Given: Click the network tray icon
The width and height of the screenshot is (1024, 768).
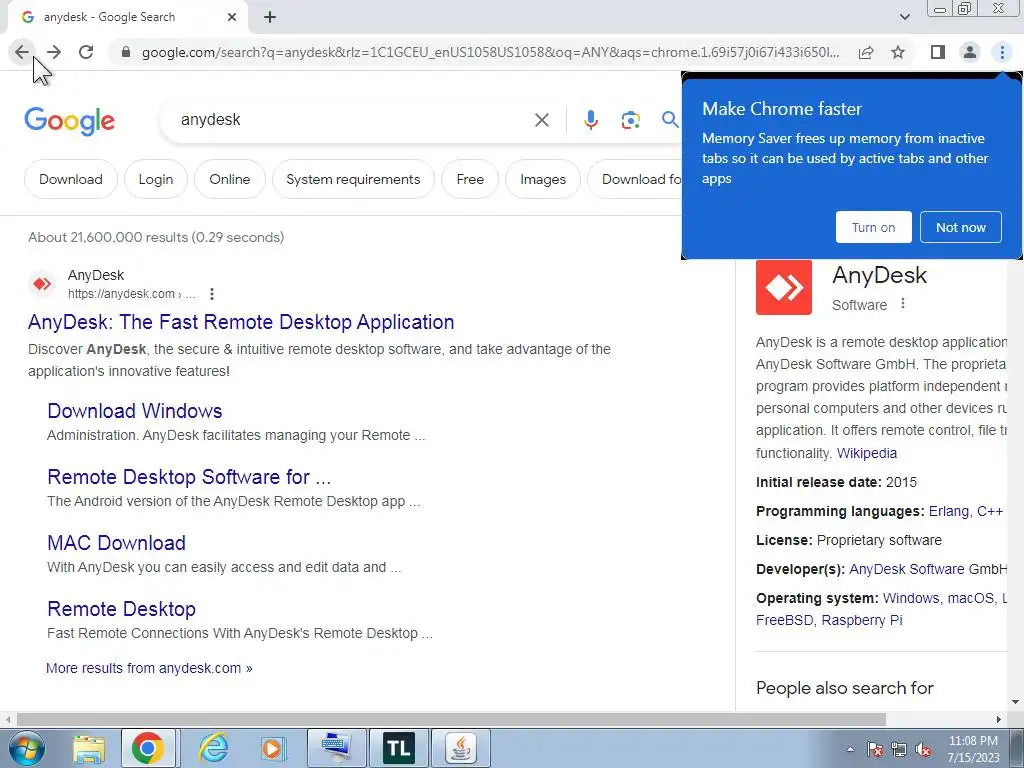Looking at the screenshot, I should tap(899, 750).
